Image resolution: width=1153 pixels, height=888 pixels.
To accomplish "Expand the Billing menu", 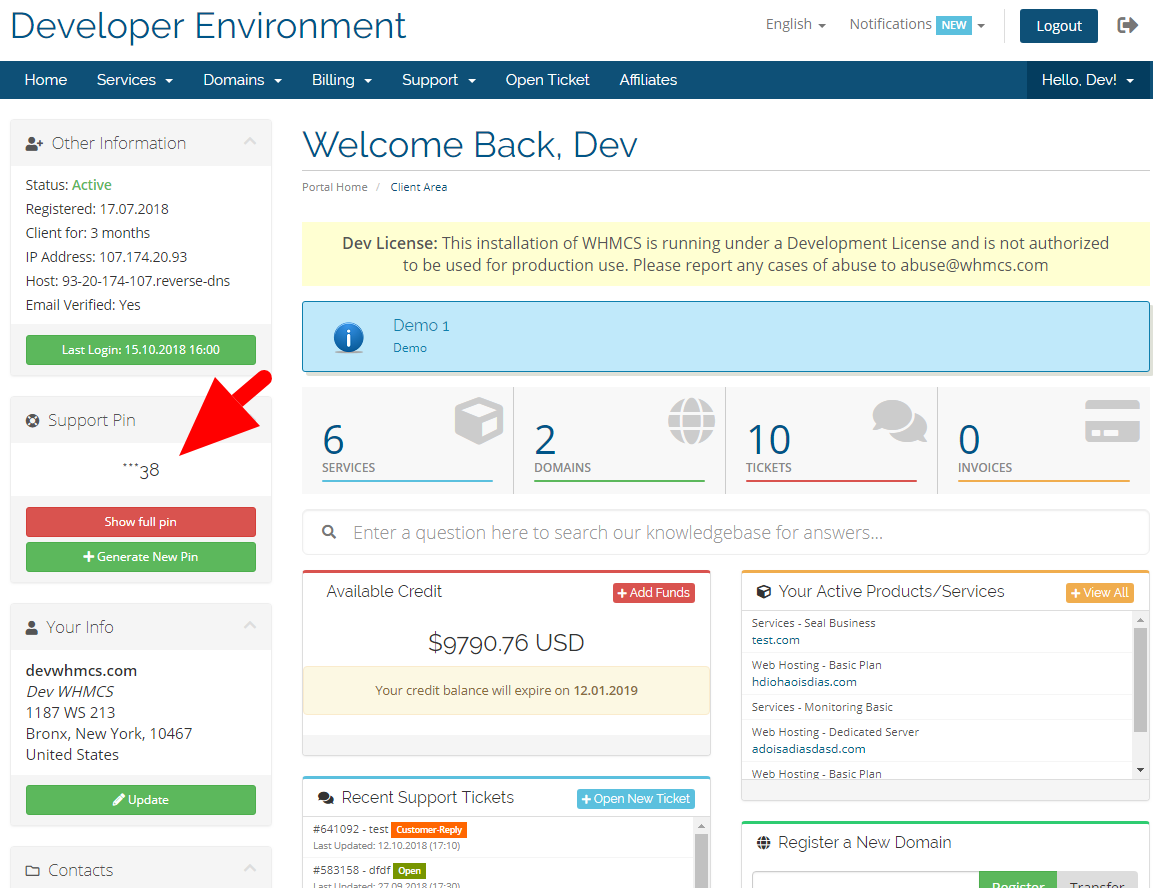I will pyautogui.click(x=342, y=80).
